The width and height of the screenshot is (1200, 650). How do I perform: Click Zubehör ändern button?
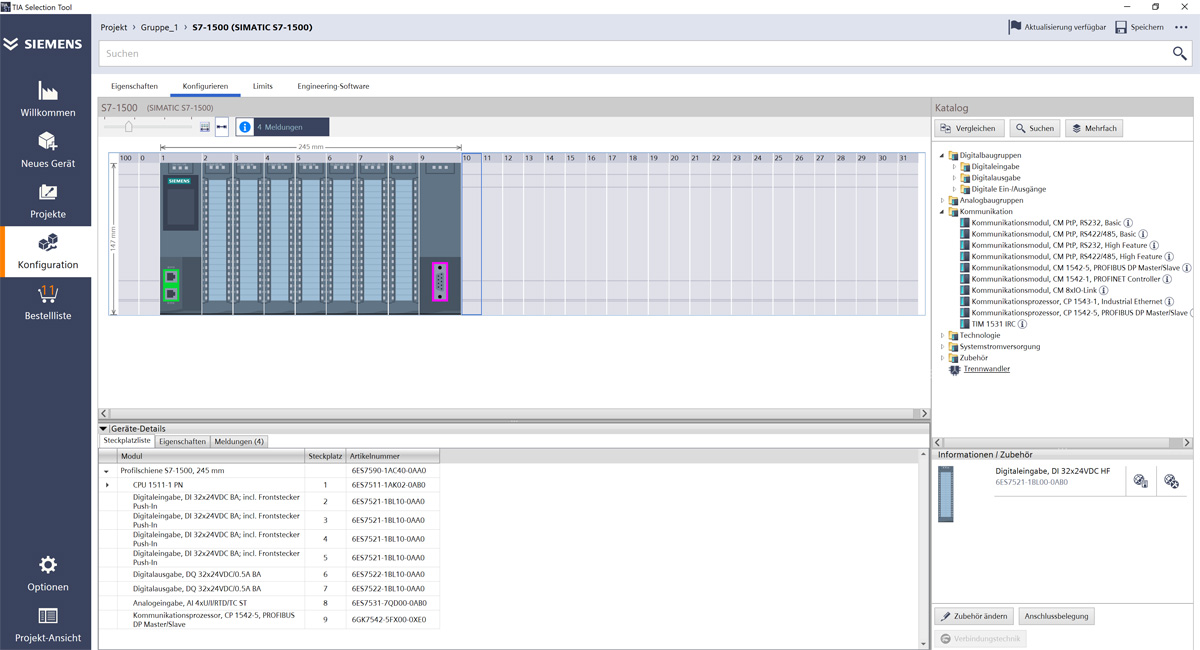coord(975,616)
